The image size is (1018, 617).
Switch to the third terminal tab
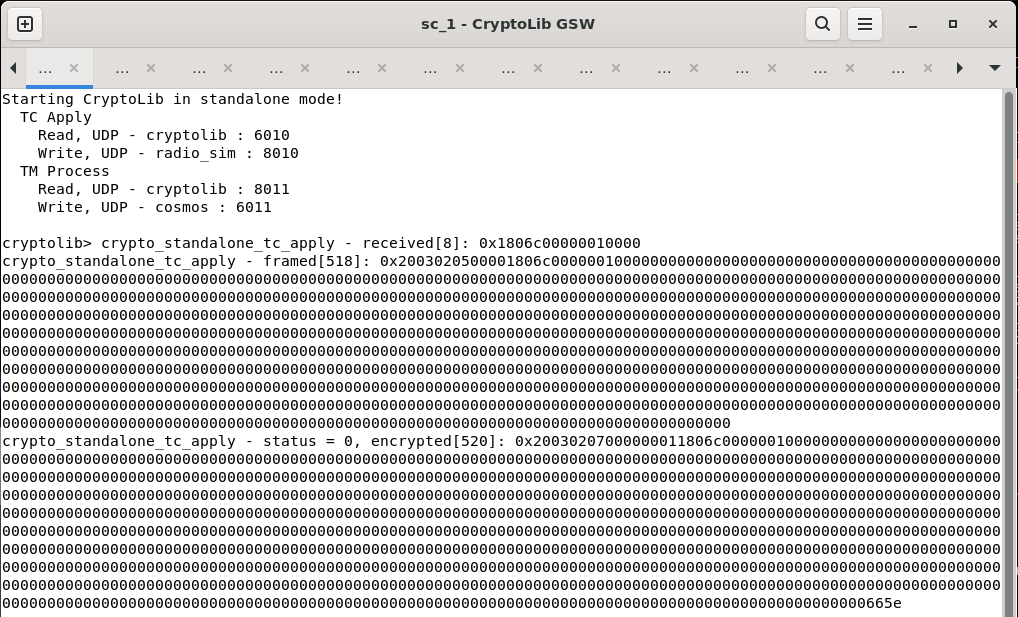tap(199, 68)
